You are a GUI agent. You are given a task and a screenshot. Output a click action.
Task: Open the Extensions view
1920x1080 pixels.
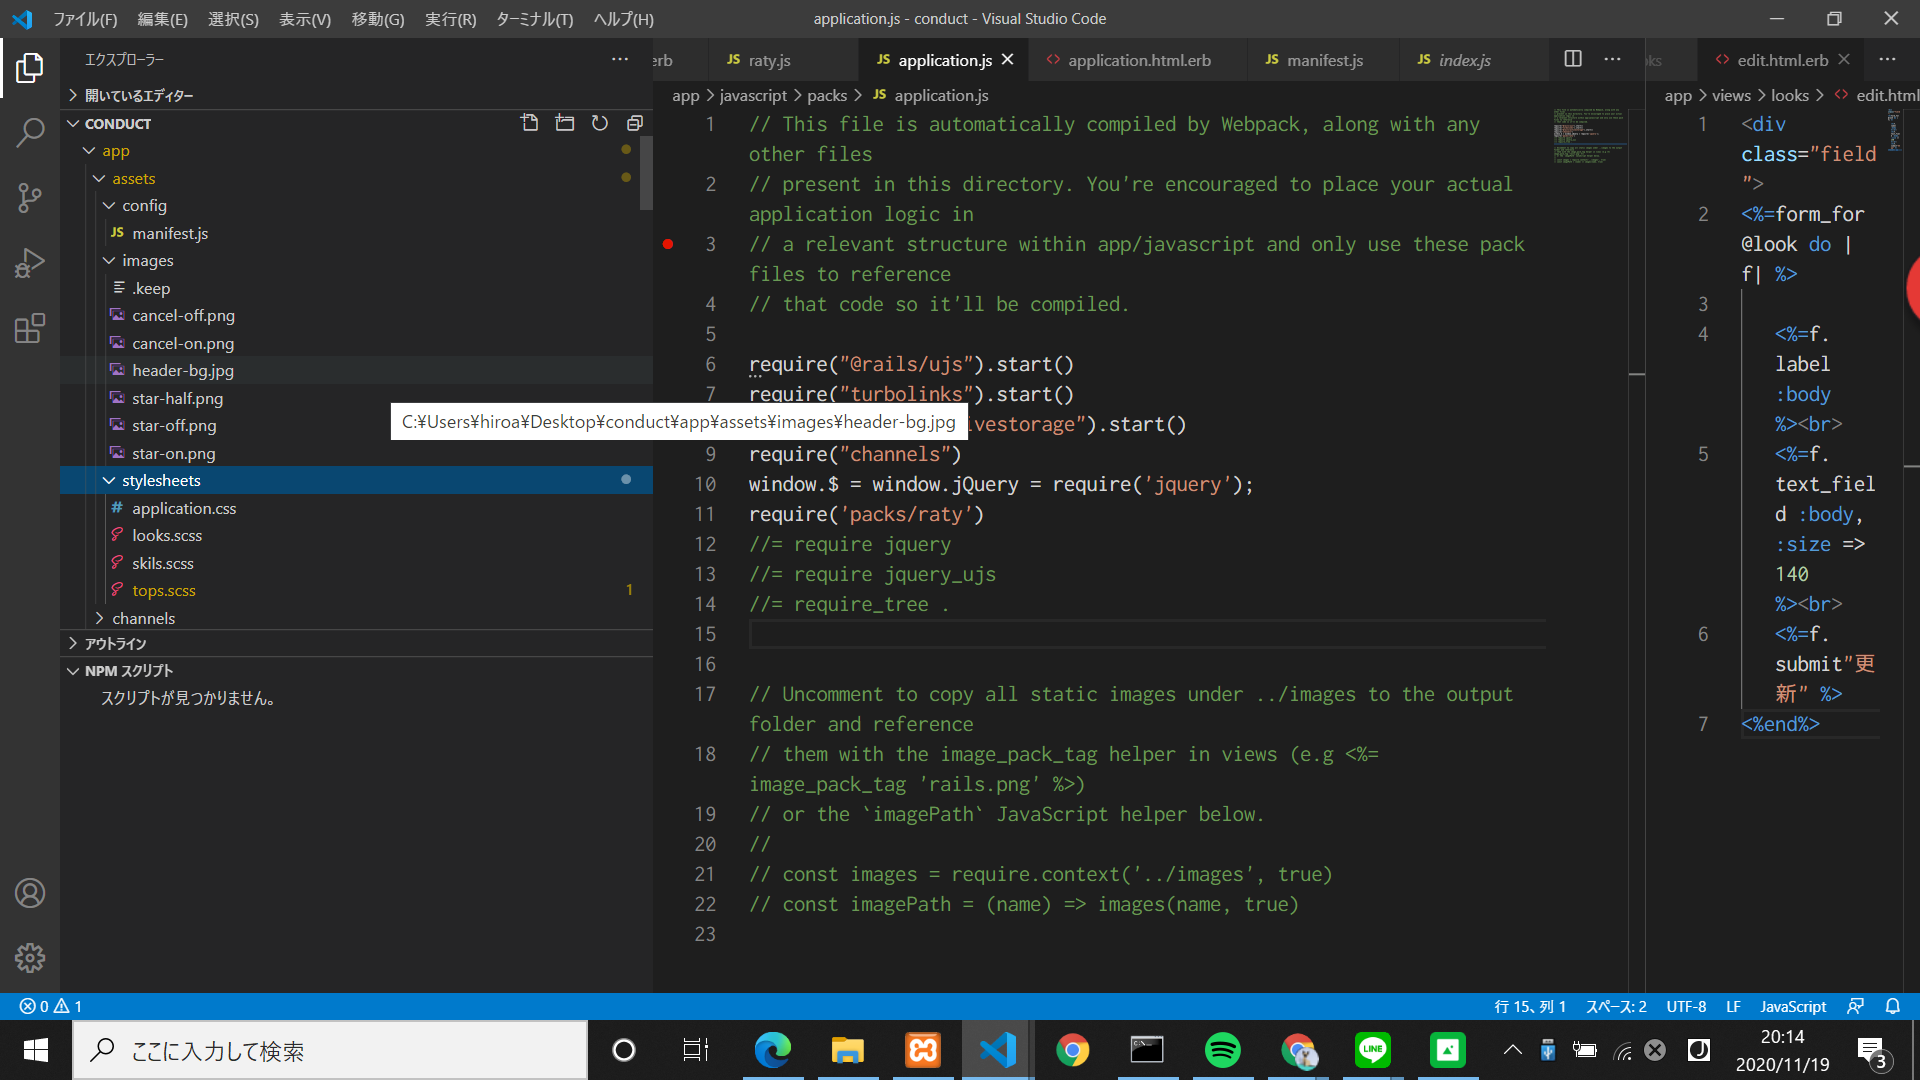[x=30, y=328]
